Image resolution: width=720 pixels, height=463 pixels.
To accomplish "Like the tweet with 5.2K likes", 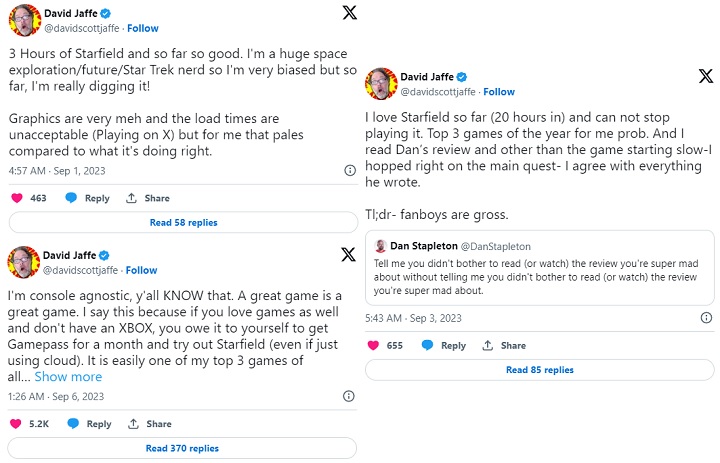I will [17, 424].
